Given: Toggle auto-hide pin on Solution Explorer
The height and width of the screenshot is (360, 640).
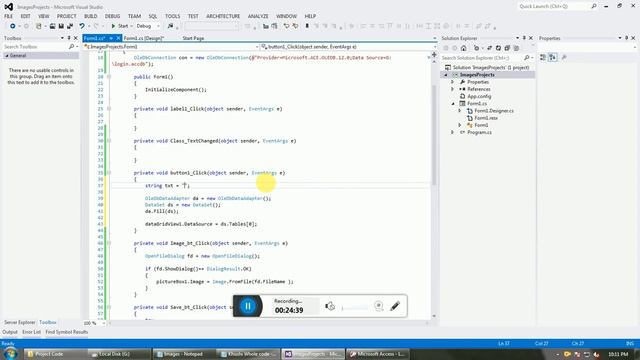Looking at the screenshot, I should point(524,38).
